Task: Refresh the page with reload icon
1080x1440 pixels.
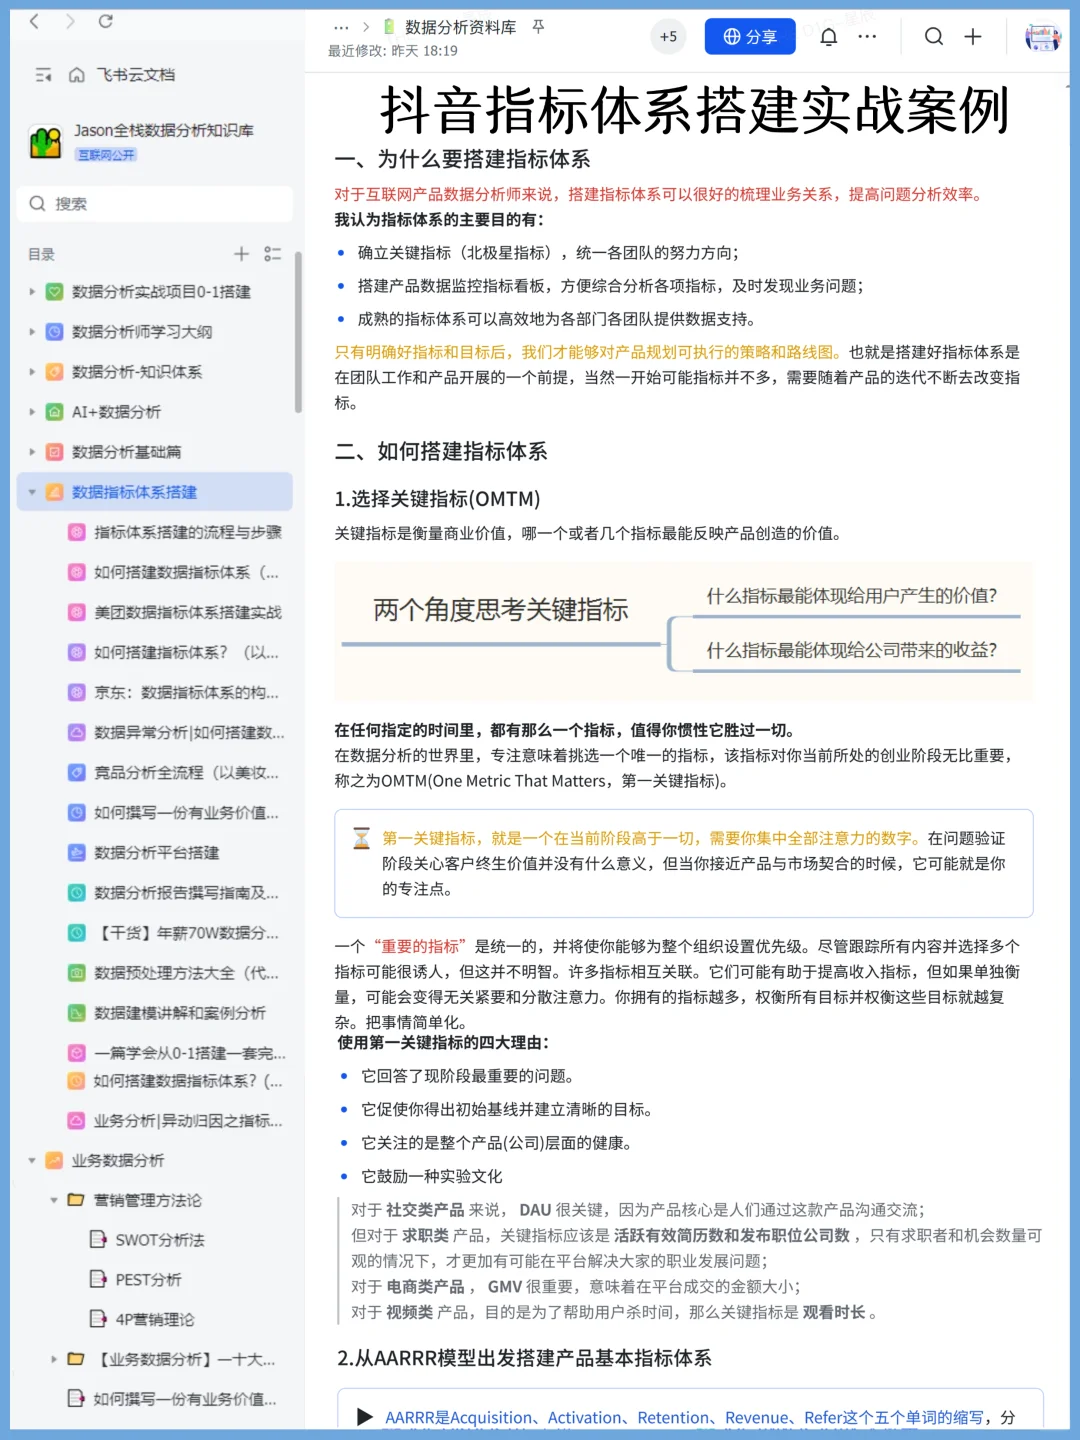Action: tap(106, 20)
